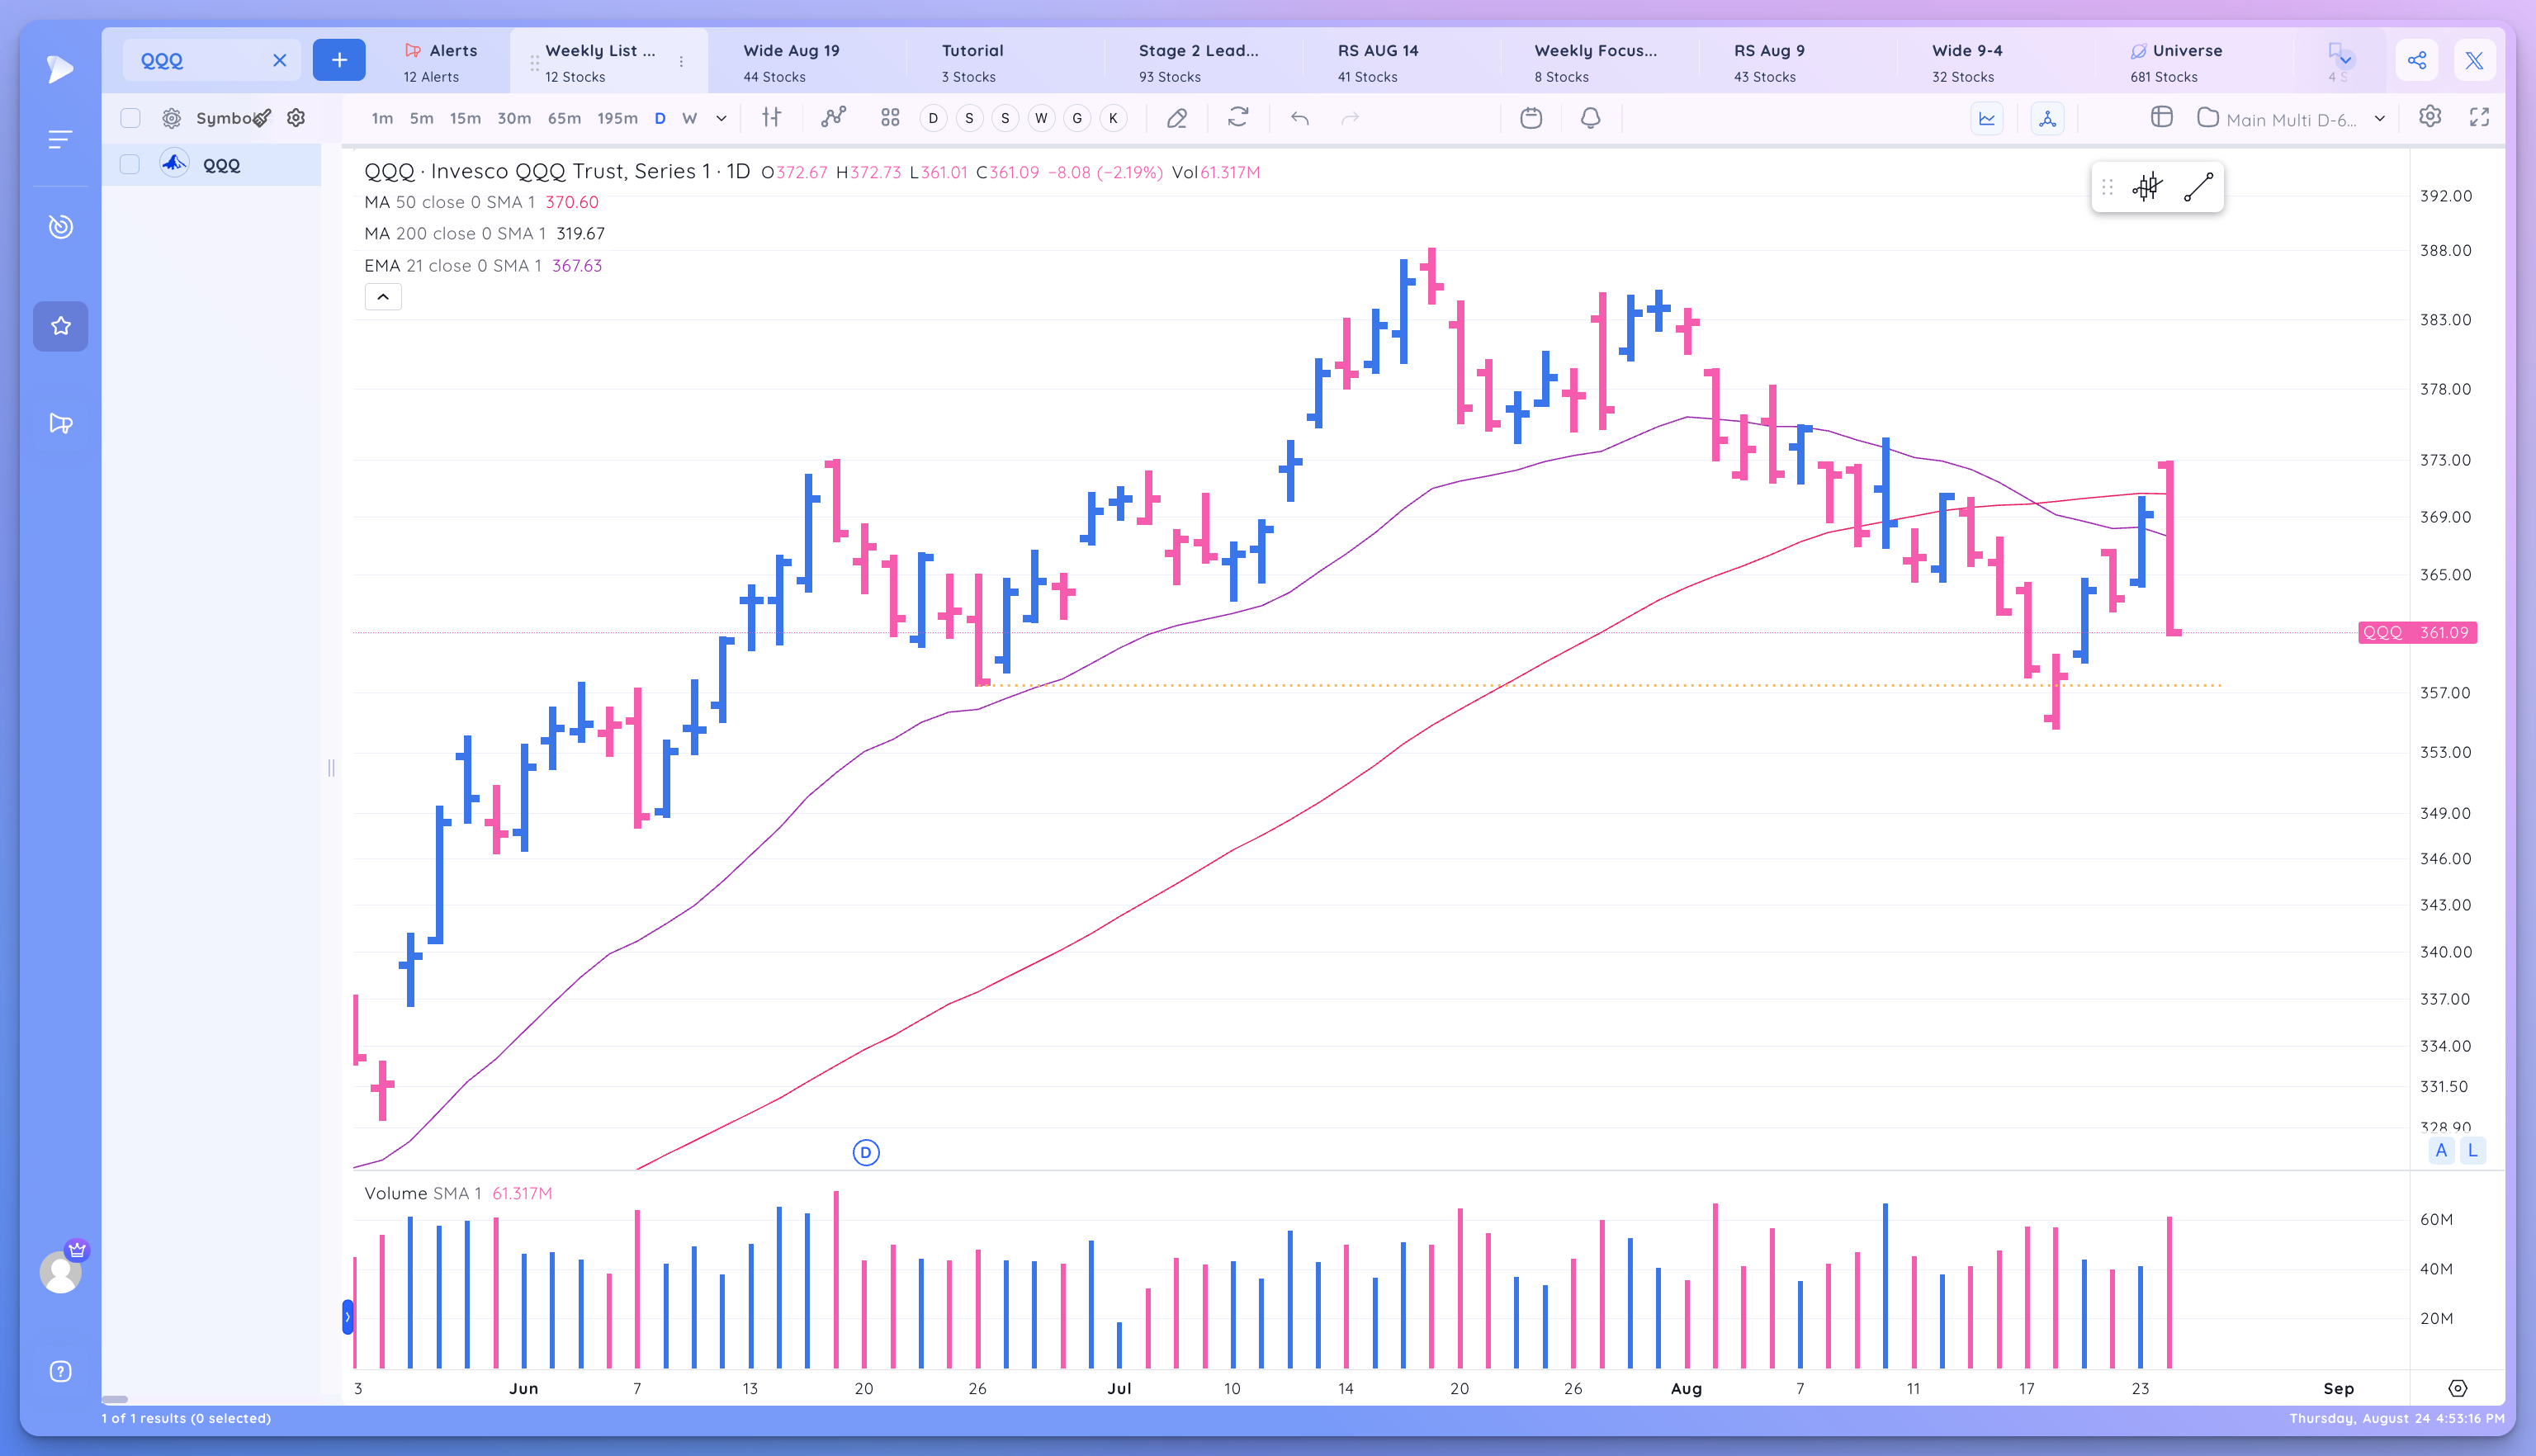Open the sidebar list menu icon
The height and width of the screenshot is (1456, 2536).
click(60, 139)
